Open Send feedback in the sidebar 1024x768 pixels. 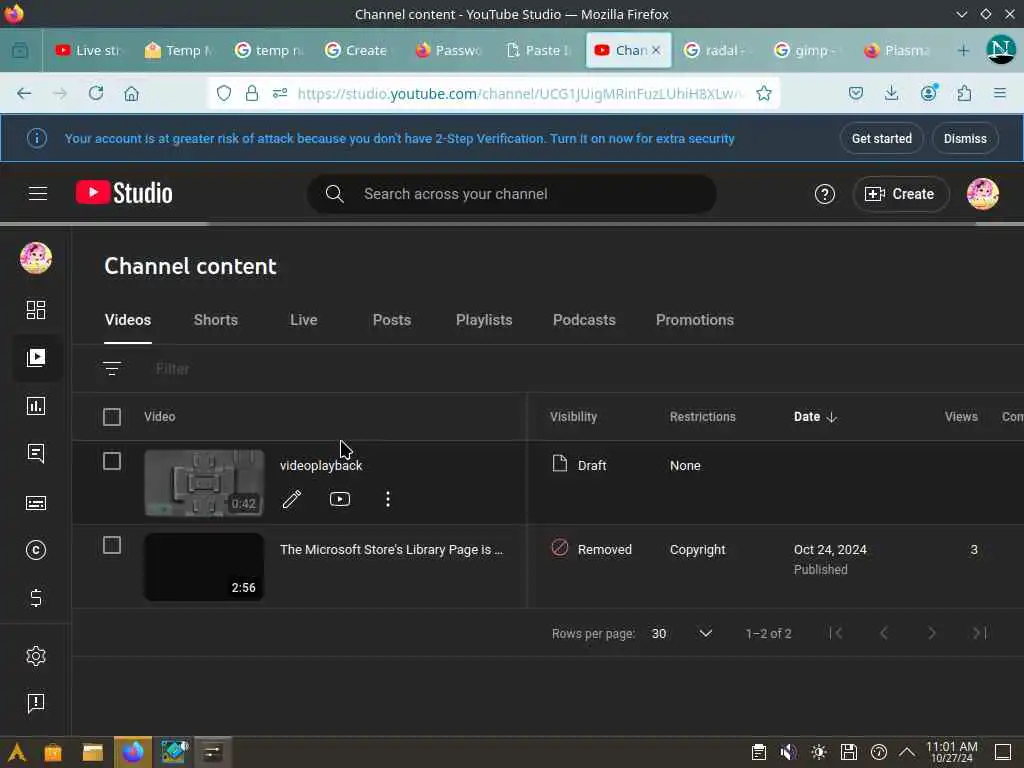click(x=36, y=703)
